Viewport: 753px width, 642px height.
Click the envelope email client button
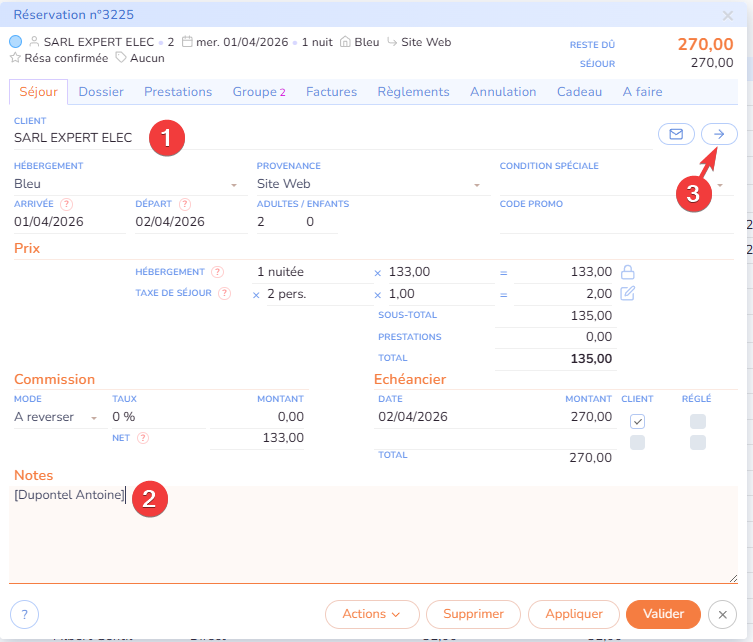click(676, 134)
